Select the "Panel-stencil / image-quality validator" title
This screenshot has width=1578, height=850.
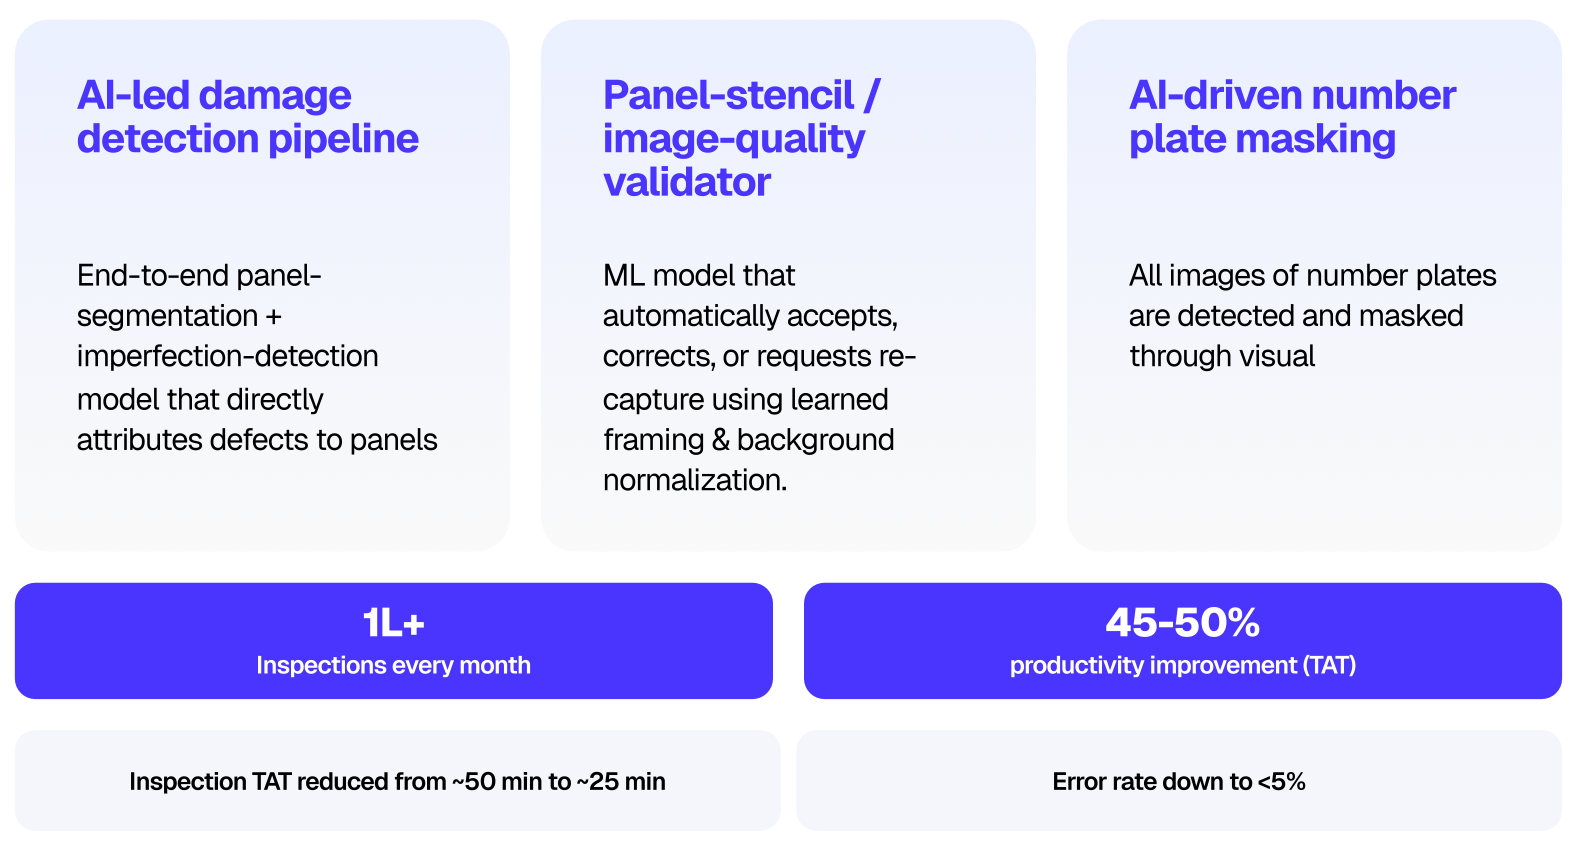pyautogui.click(x=741, y=138)
